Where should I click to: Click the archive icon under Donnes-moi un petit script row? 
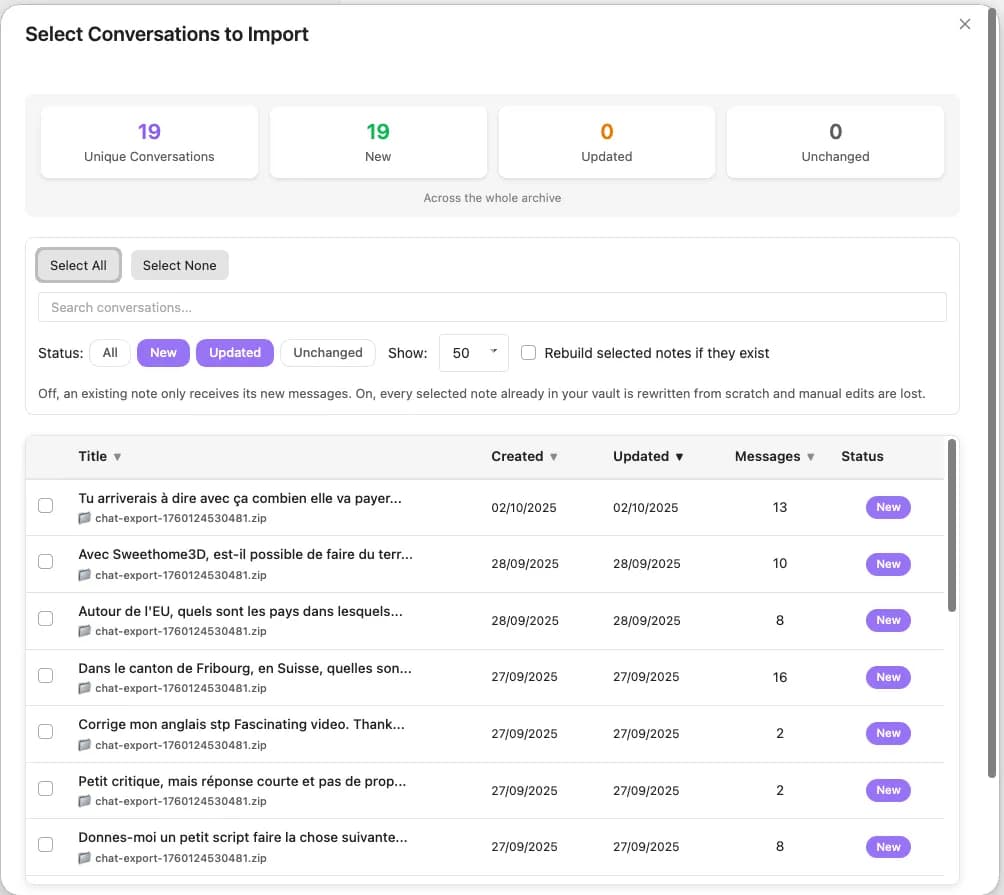(85, 858)
